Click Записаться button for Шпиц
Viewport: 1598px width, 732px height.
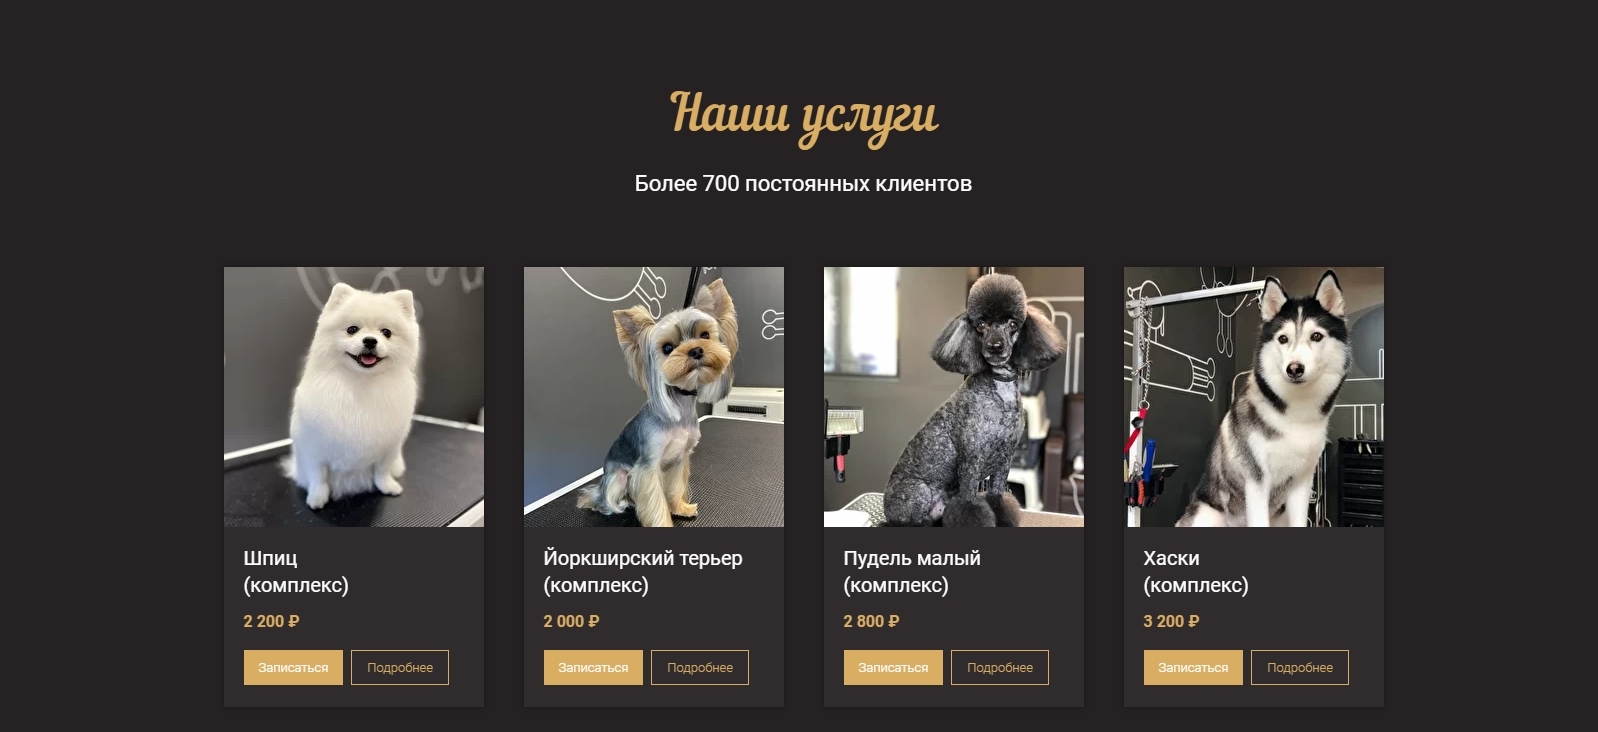tap(293, 668)
